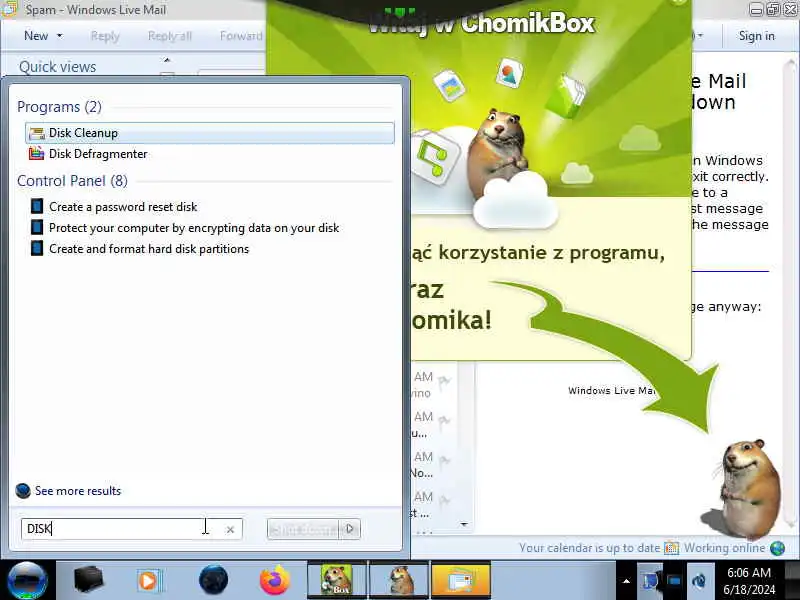Click See more results in Start menu
This screenshot has width=800, height=600.
[x=68, y=491]
